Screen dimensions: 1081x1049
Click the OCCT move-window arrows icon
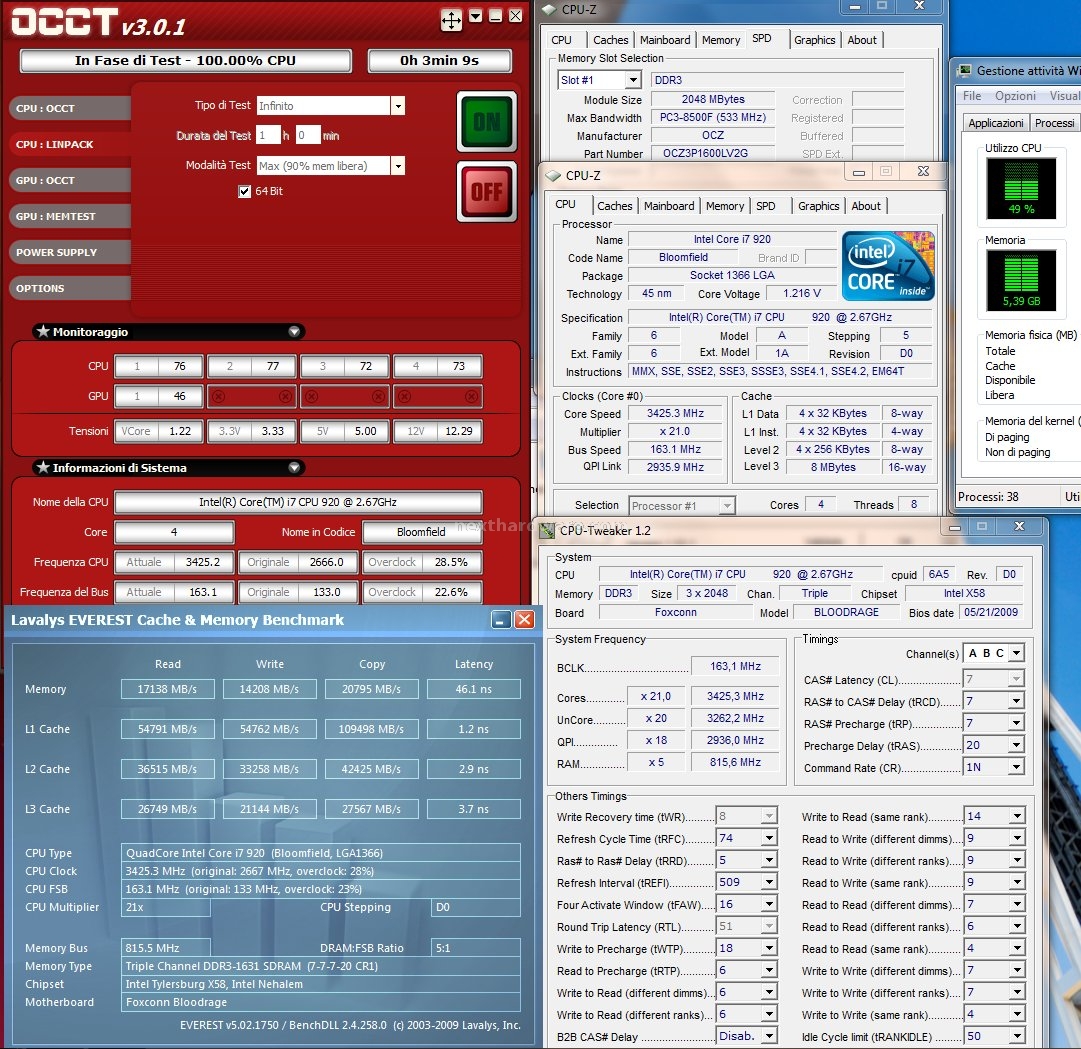click(451, 20)
